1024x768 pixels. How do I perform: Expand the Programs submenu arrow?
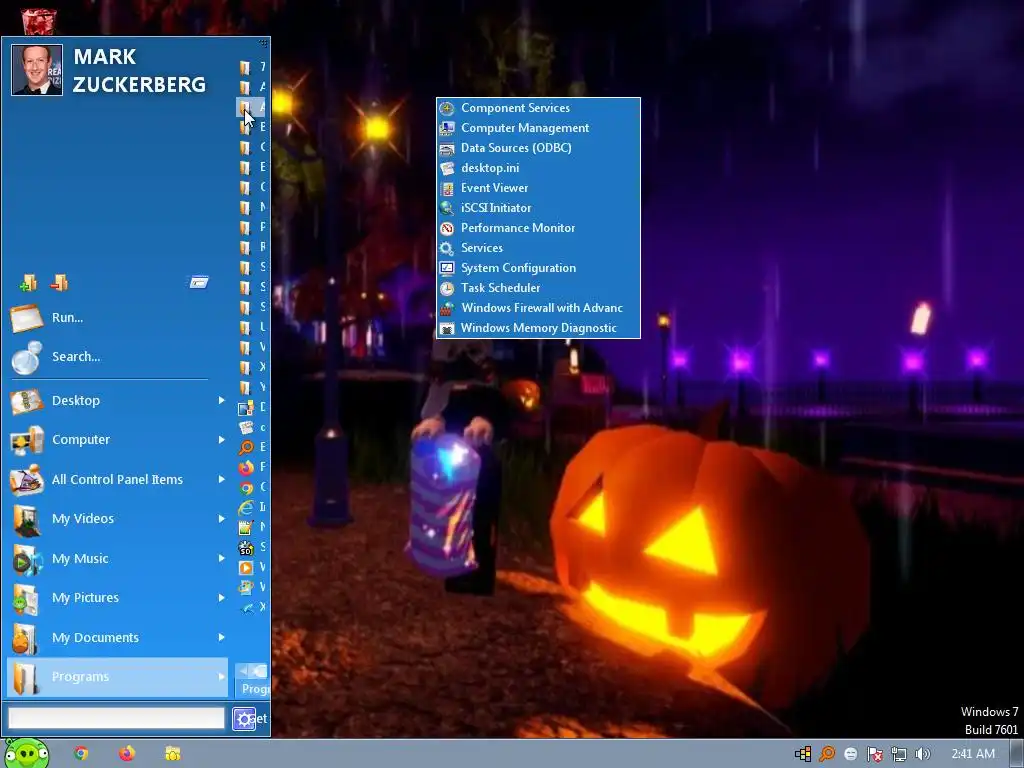[x=221, y=677]
